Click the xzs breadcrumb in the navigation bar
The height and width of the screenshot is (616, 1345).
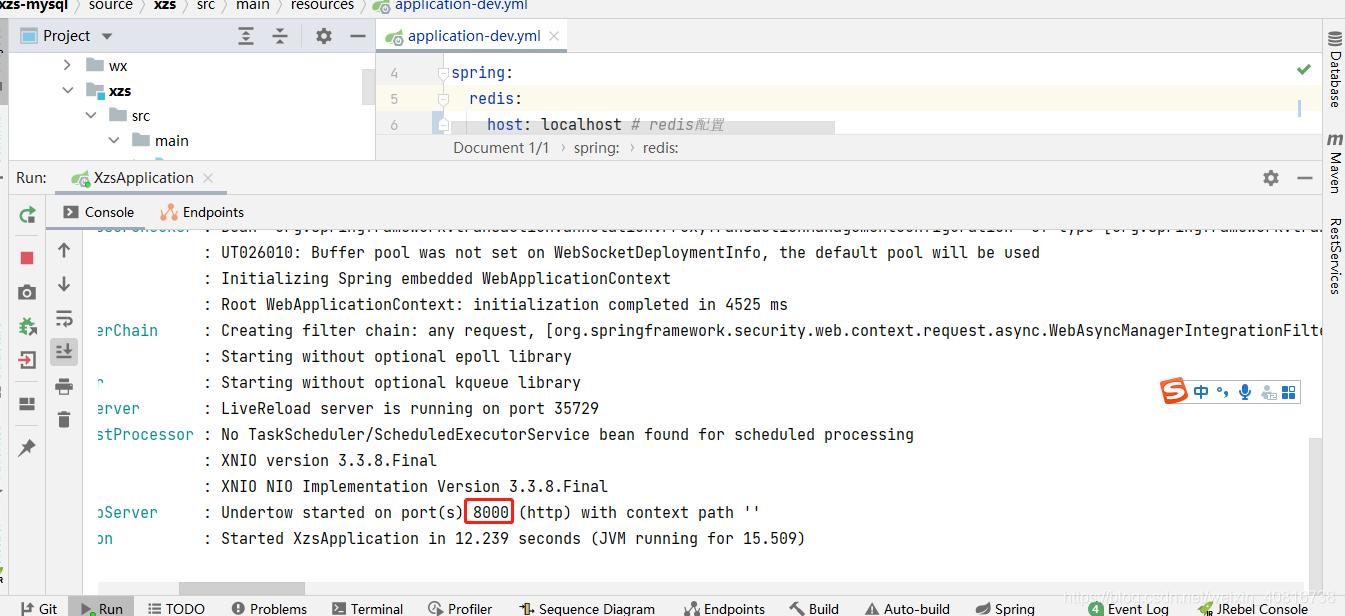(163, 5)
